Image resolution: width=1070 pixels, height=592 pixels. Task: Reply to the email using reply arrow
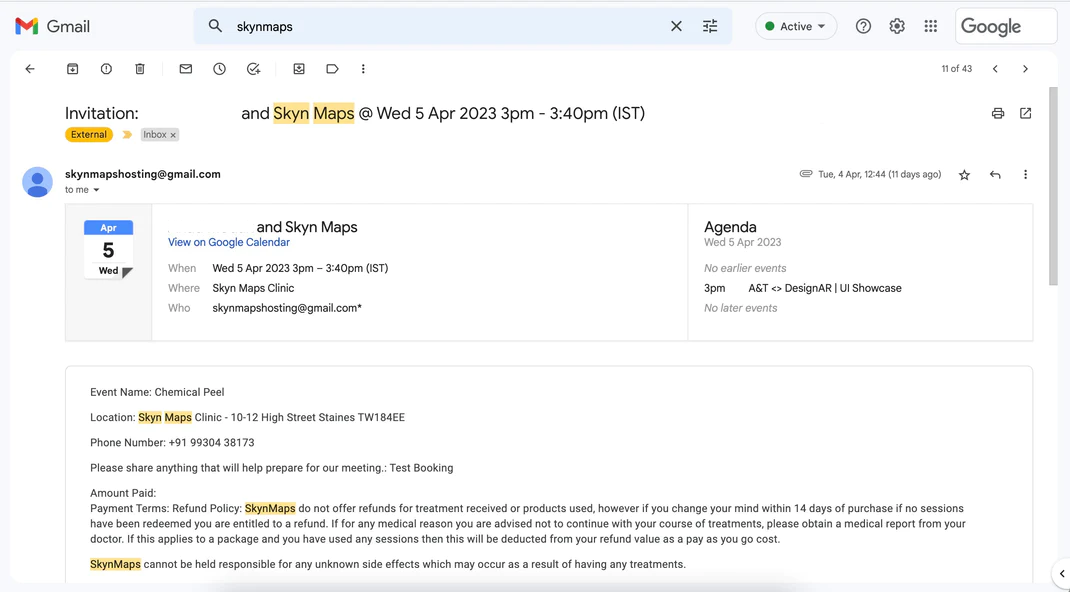pos(995,175)
